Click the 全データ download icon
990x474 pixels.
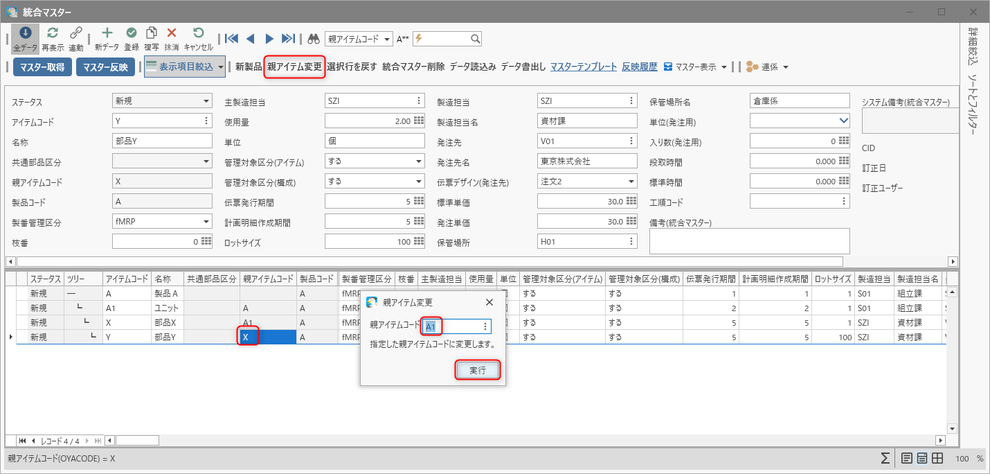(x=25, y=33)
